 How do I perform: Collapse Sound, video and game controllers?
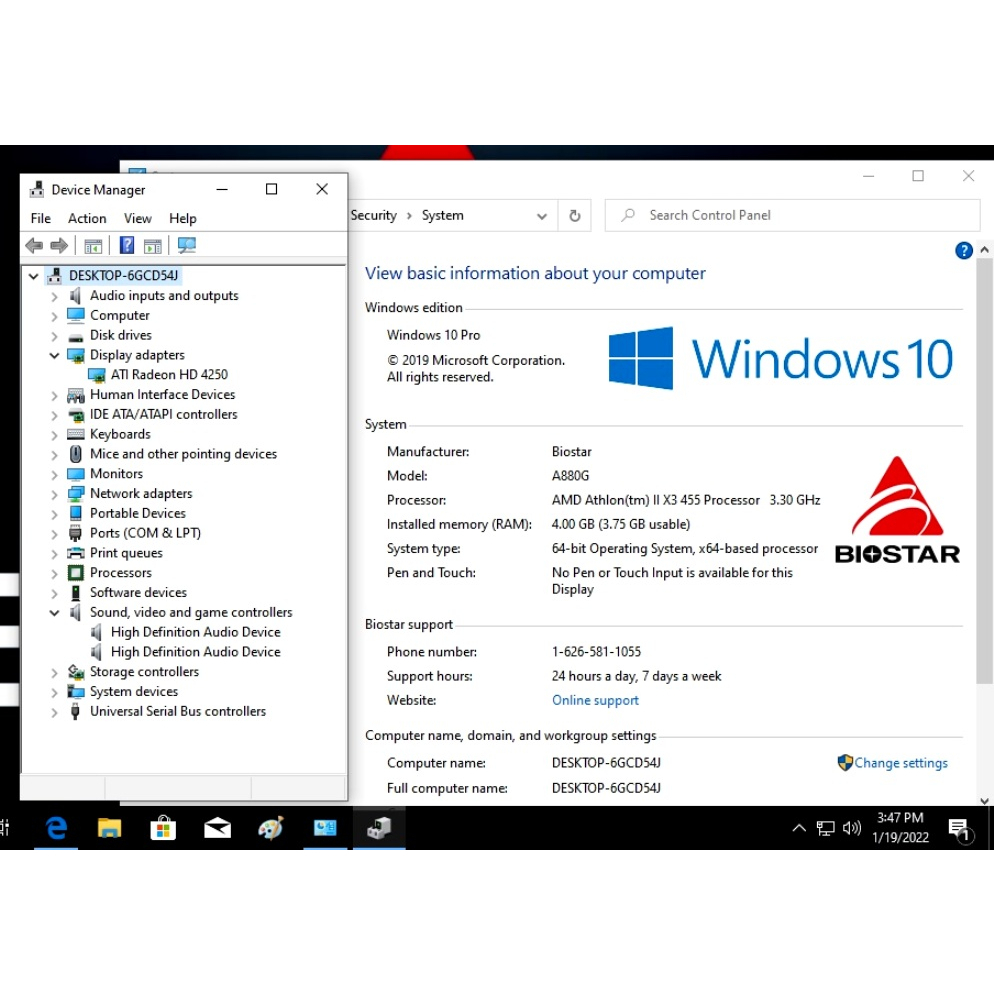[x=55, y=613]
